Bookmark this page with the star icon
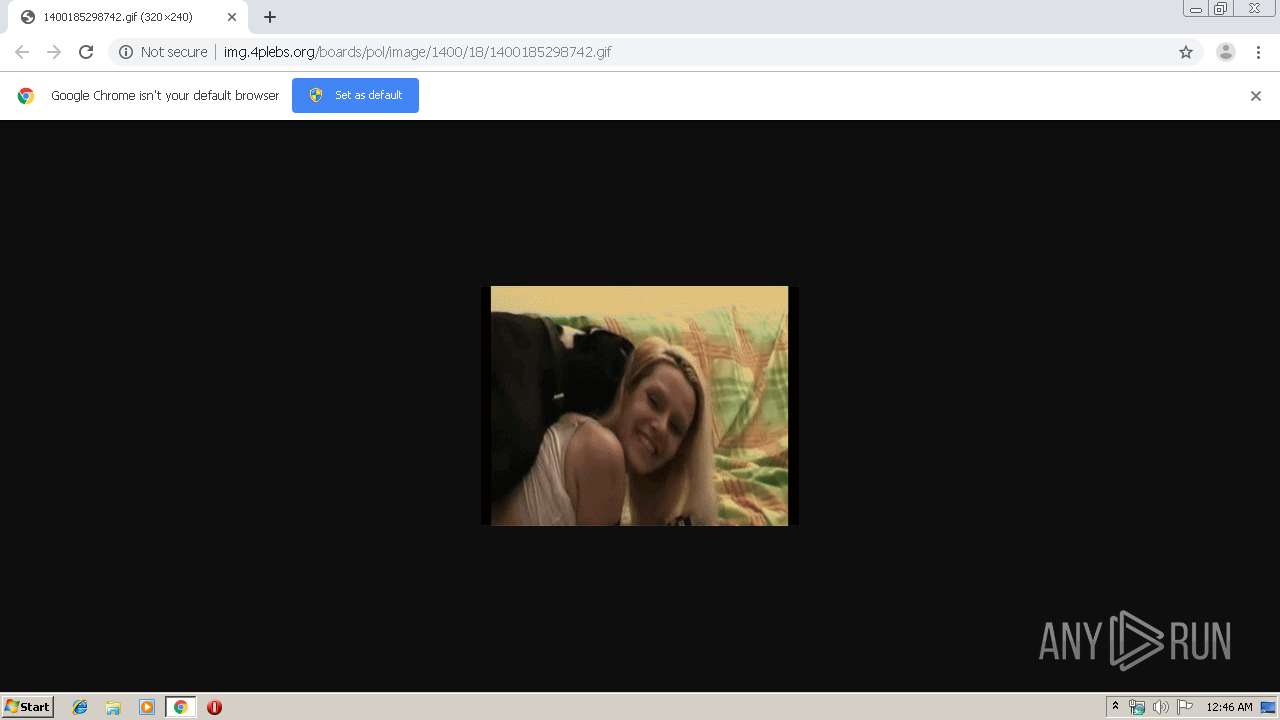 click(x=1186, y=52)
